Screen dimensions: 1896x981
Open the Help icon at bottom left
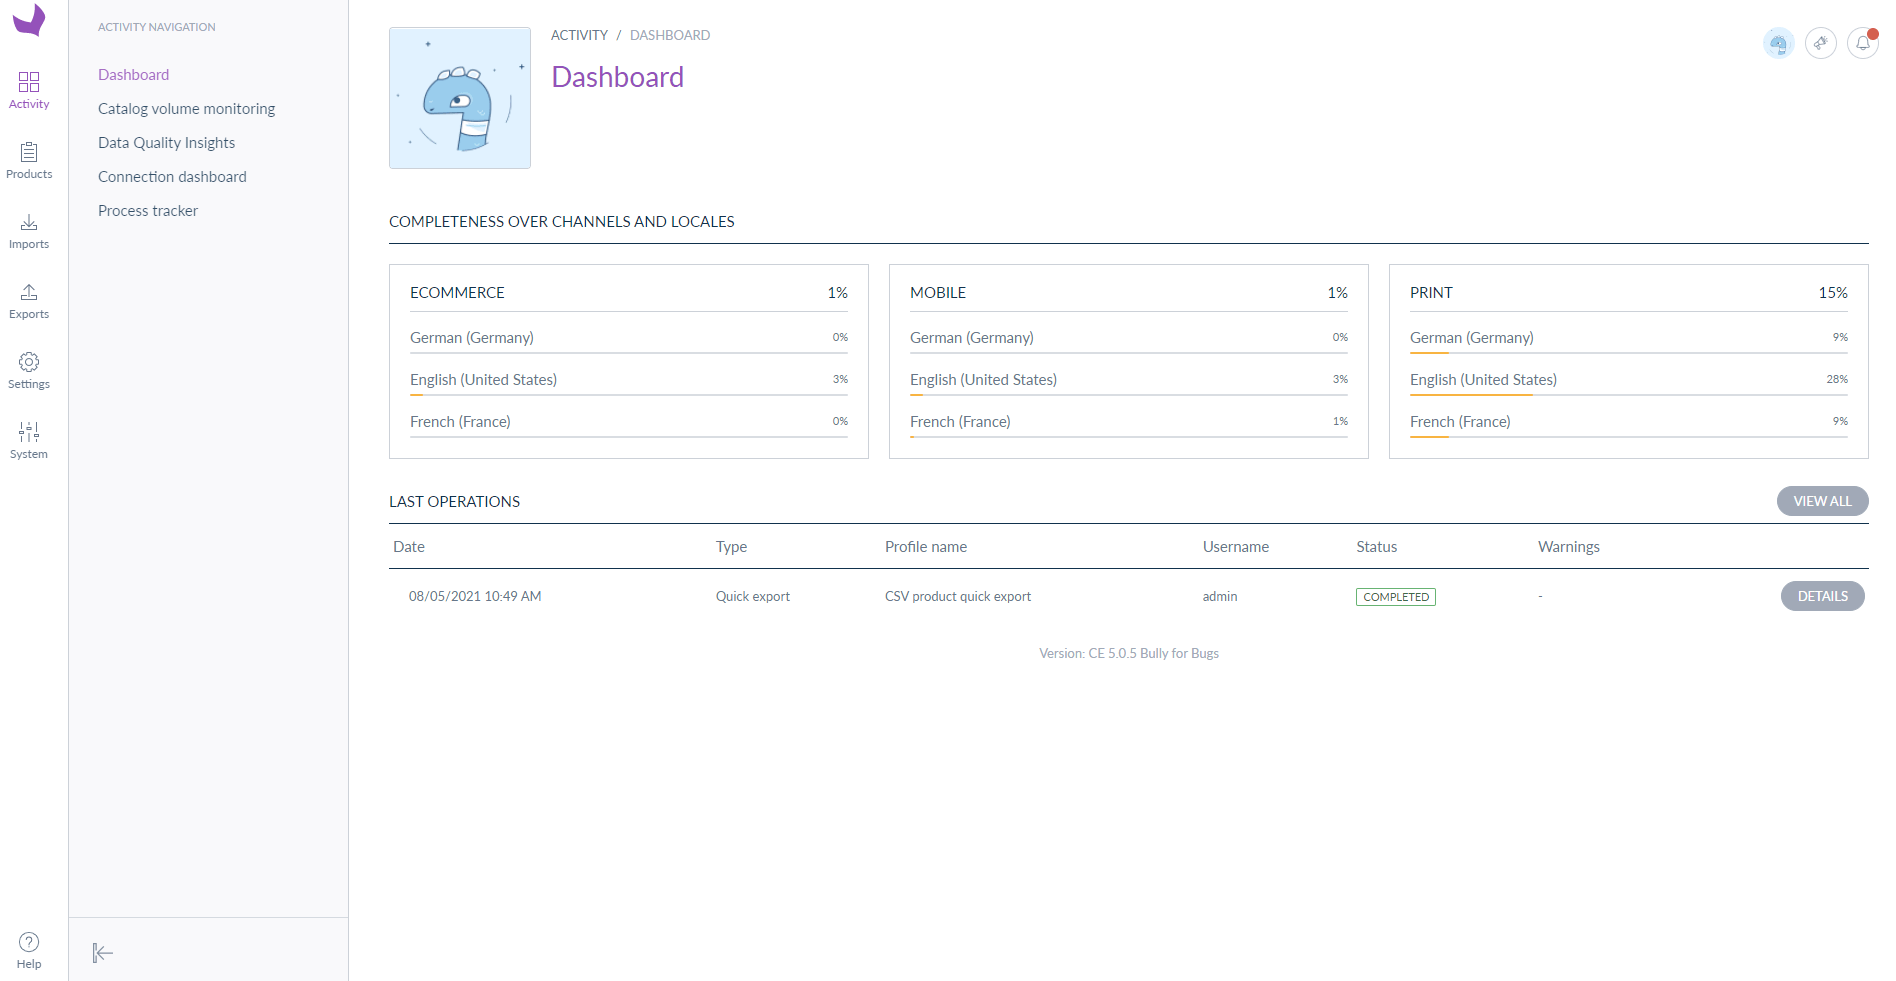(x=29, y=950)
